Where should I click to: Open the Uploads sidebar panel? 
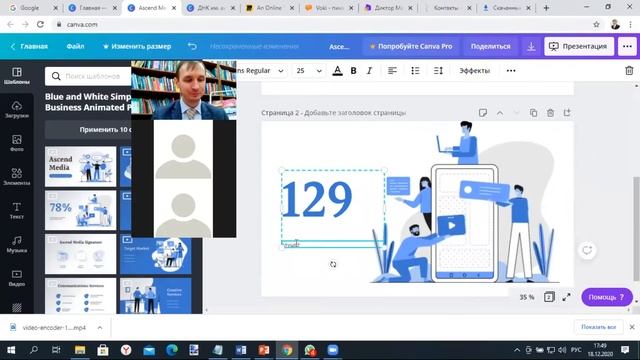point(17,109)
